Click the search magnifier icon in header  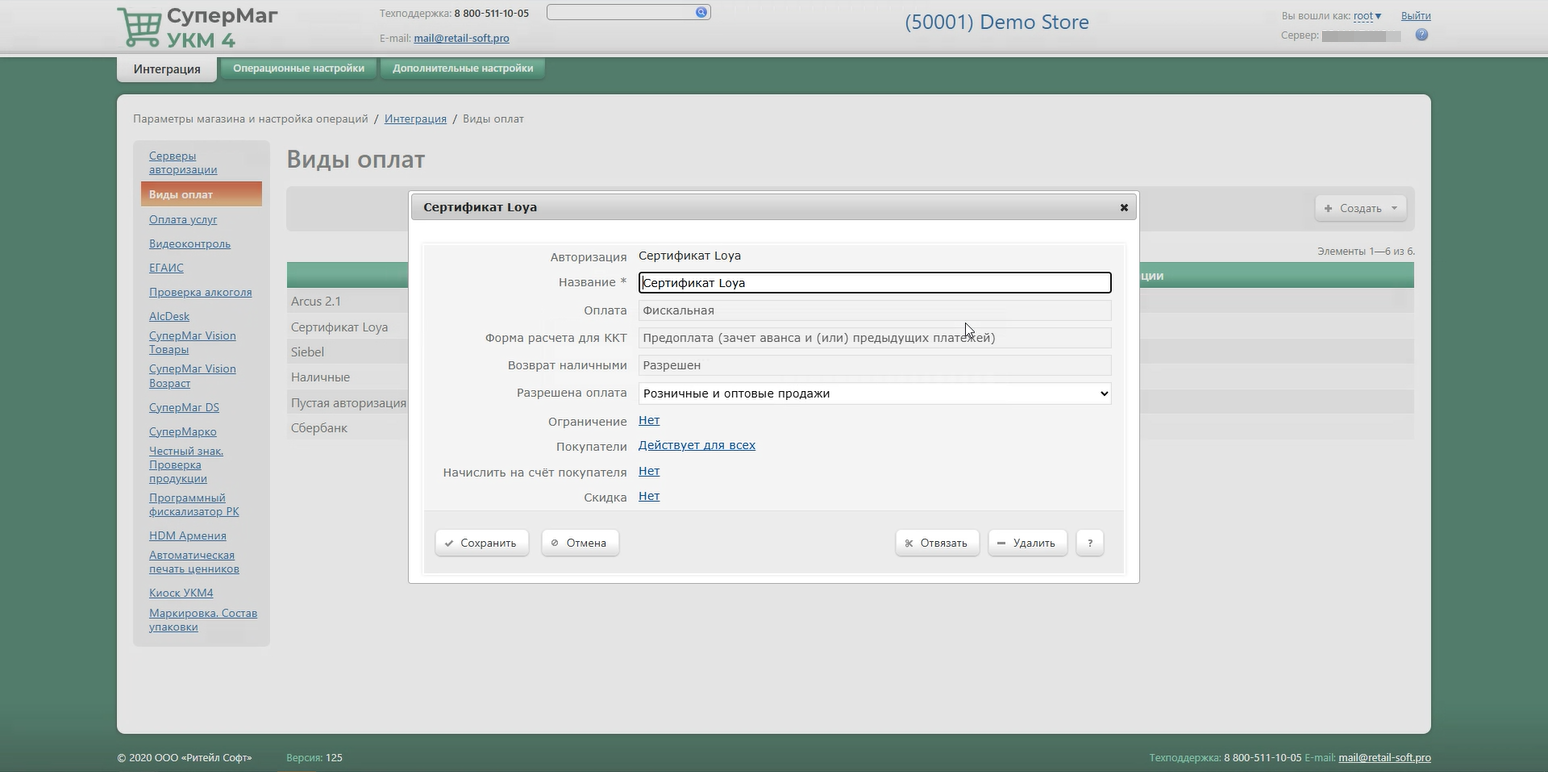pyautogui.click(x=701, y=13)
